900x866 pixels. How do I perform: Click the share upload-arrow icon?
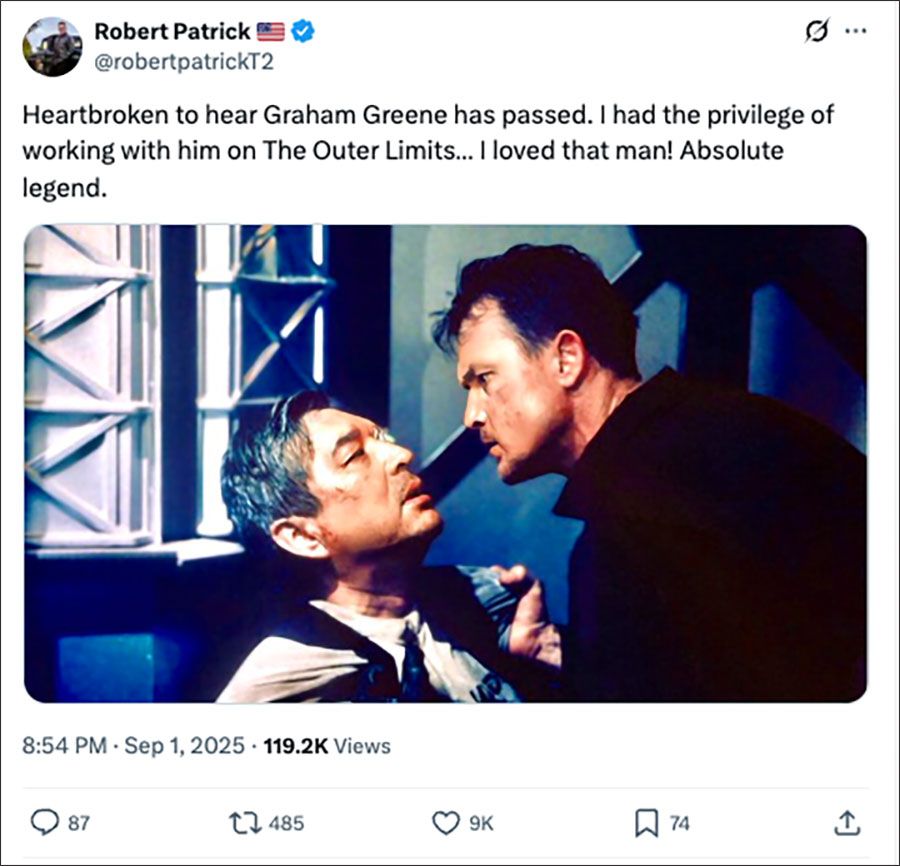point(846,822)
